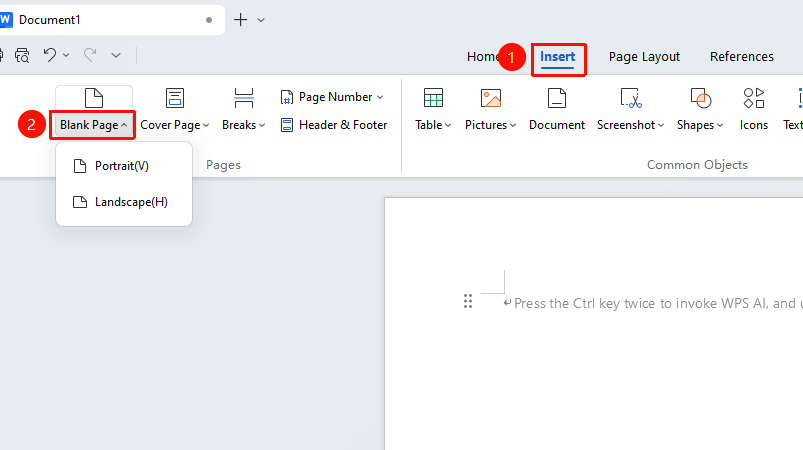
Task: Open the Page Number dropdown arrow
Action: [380, 97]
